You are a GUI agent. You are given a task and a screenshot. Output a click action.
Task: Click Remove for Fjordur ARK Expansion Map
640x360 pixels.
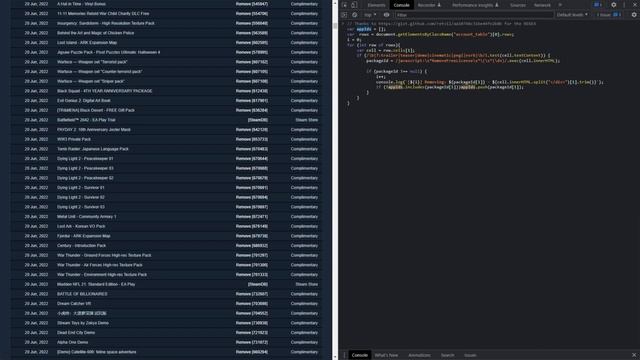tap(252, 236)
